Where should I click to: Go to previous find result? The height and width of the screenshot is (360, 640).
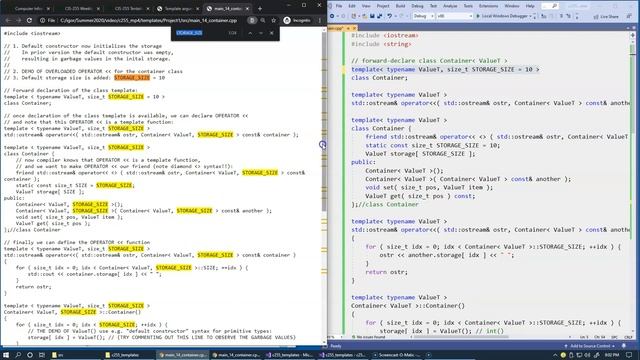click(x=250, y=33)
